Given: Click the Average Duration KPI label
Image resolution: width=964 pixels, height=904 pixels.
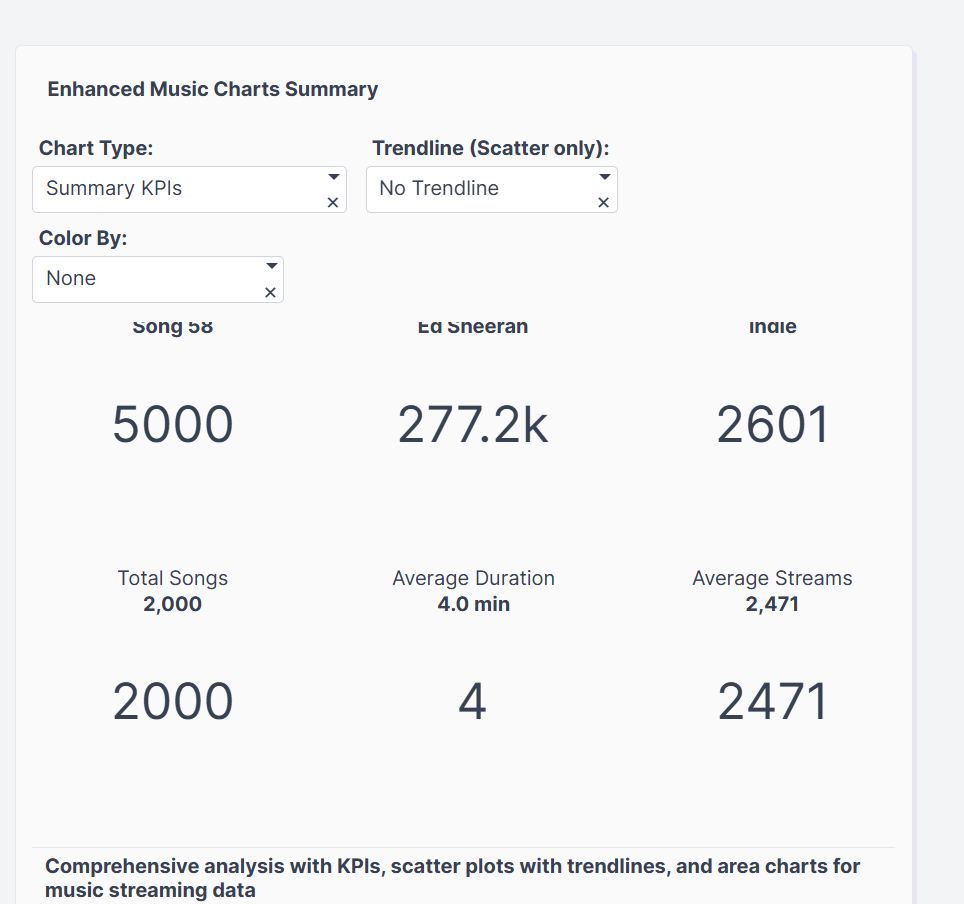Looking at the screenshot, I should click(x=473, y=578).
